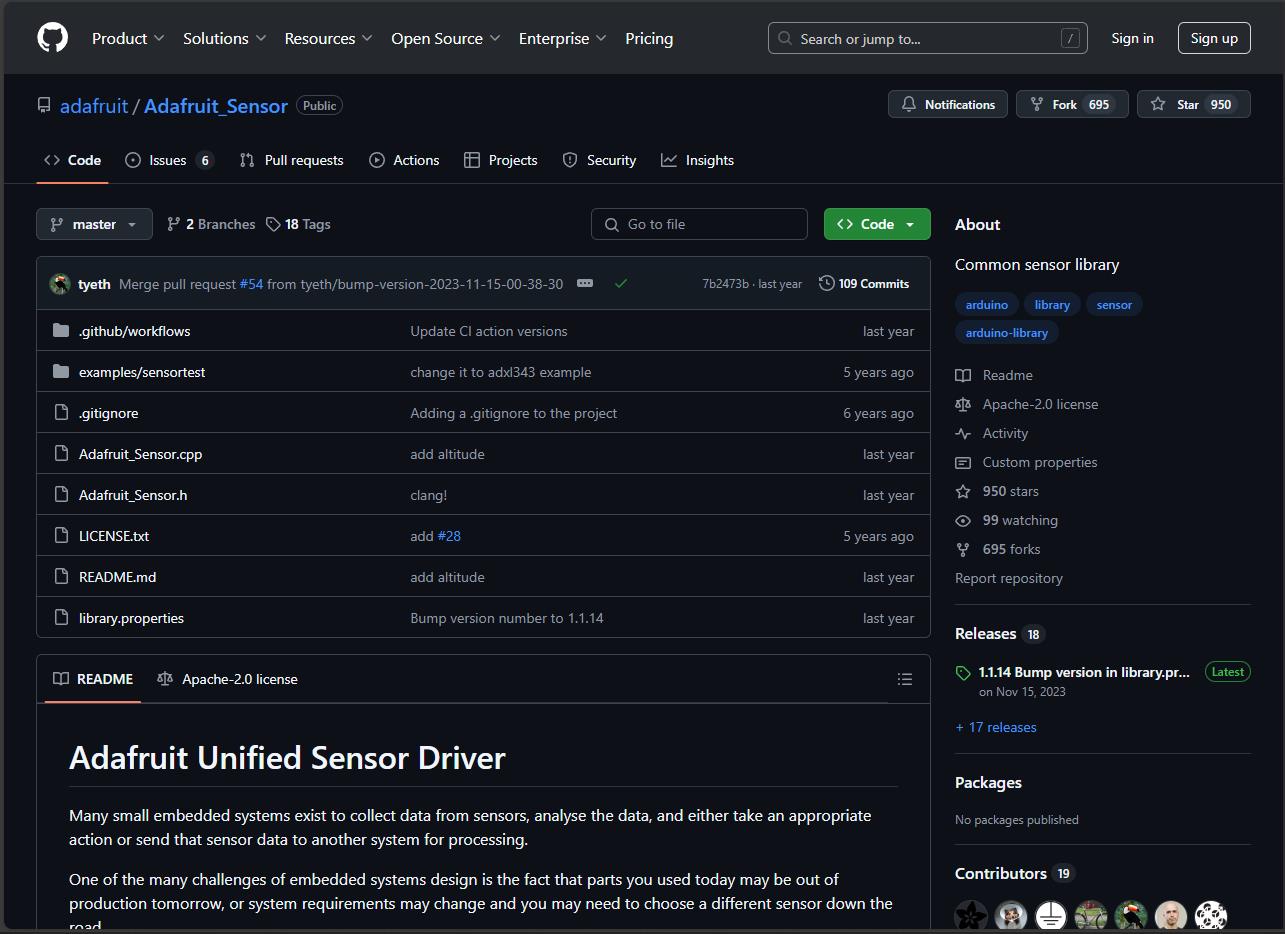Open the Projects tab
The image size is (1285, 934).
tap(500, 160)
